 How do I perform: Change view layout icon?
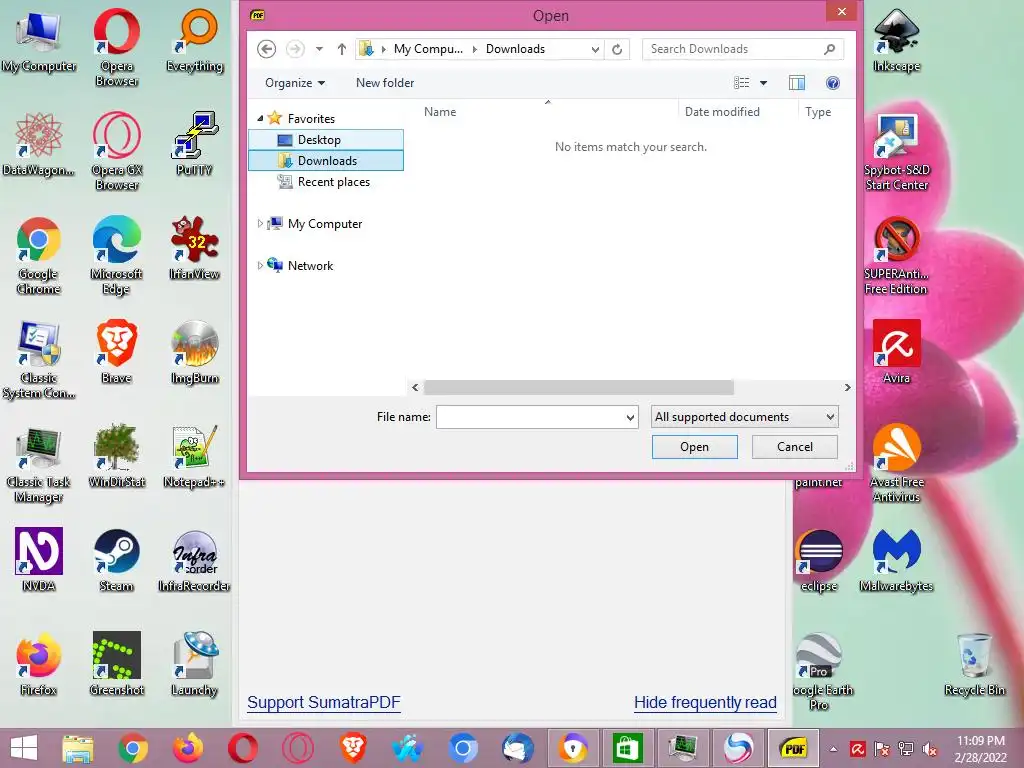coord(741,83)
